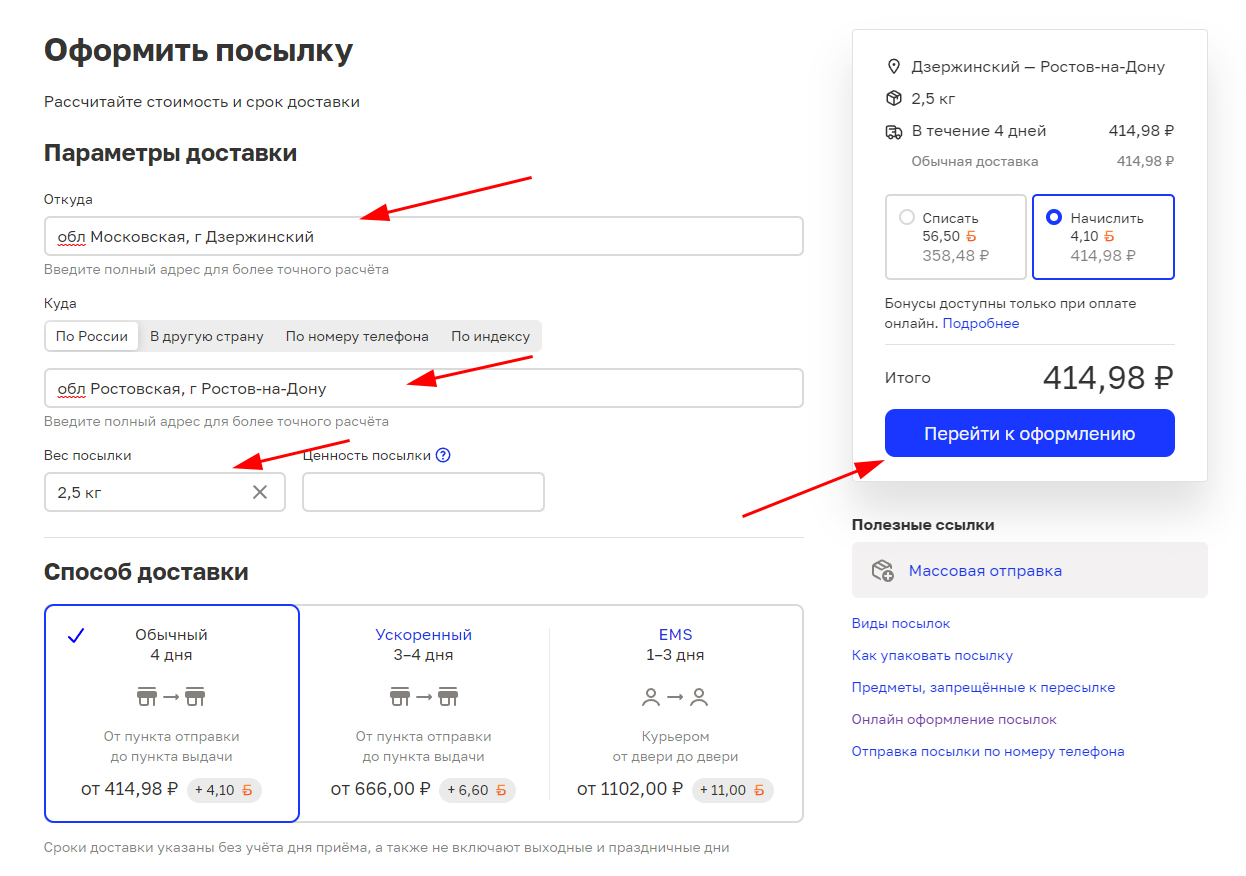Click the courier door-to-door icon under EMS

[675, 696]
